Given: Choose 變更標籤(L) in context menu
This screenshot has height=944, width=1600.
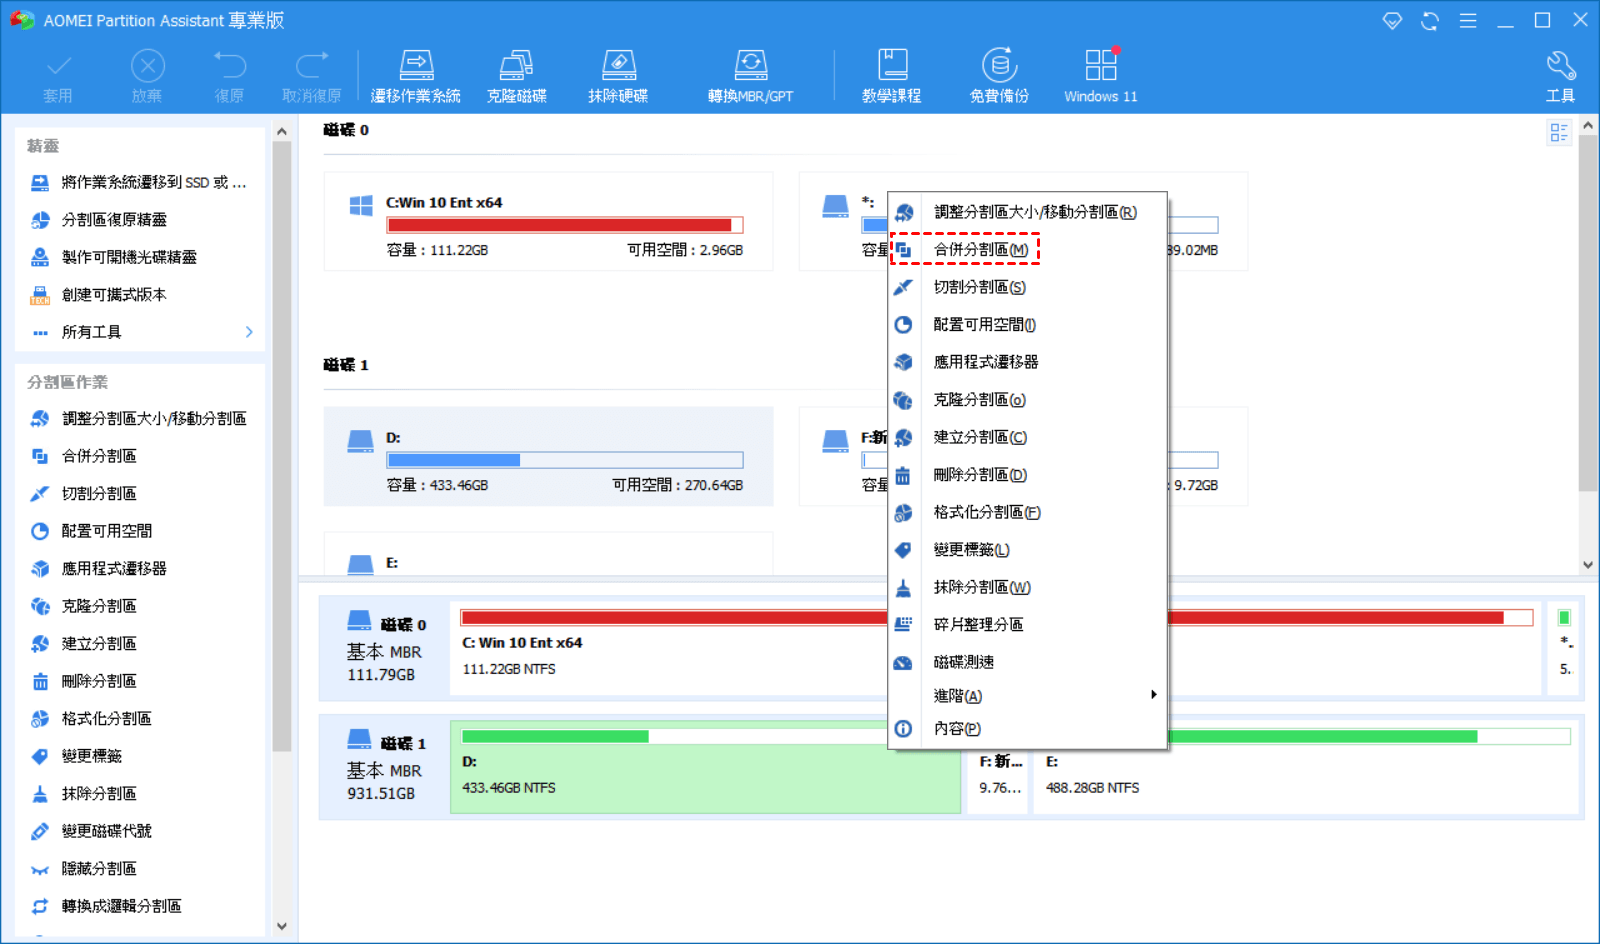Looking at the screenshot, I should point(1027,550).
